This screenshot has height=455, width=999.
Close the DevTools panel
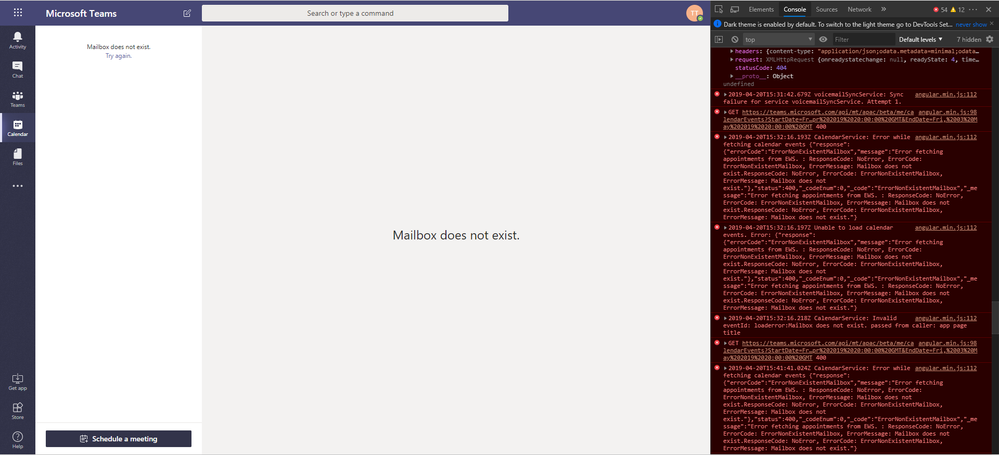coord(989,10)
